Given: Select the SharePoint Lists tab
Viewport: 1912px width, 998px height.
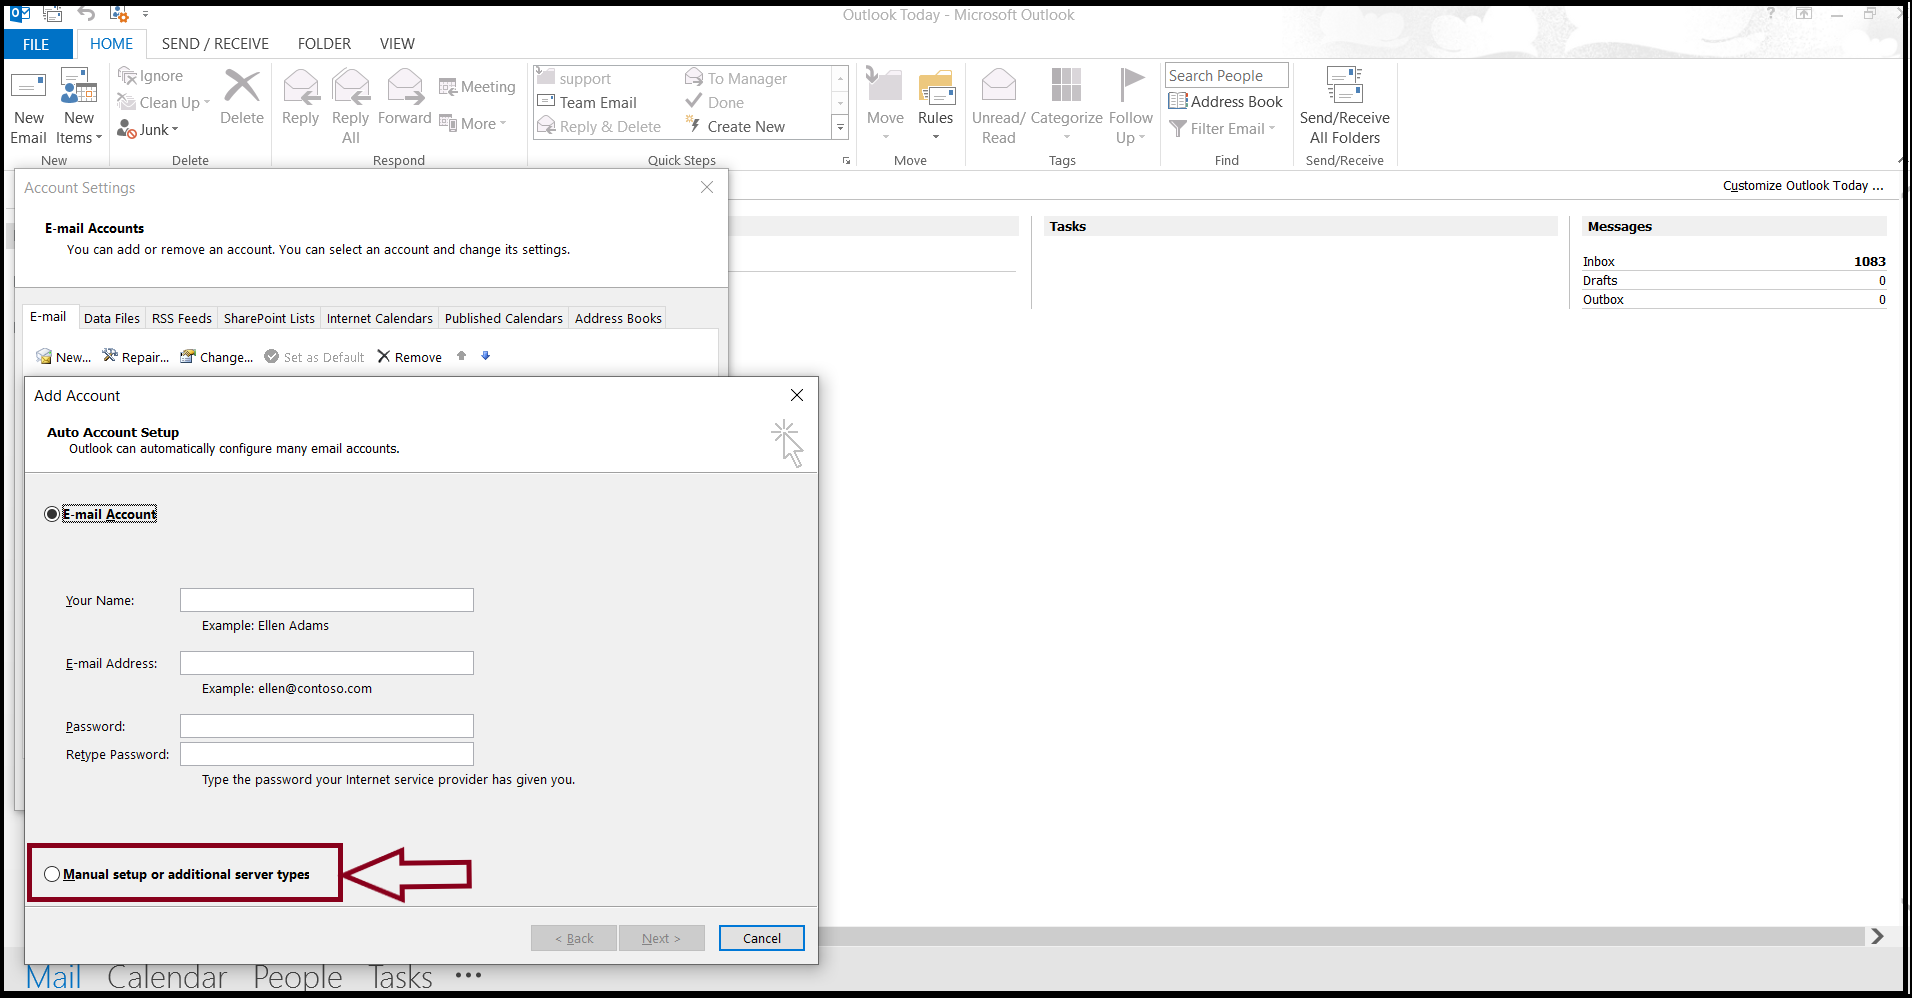Looking at the screenshot, I should (269, 318).
